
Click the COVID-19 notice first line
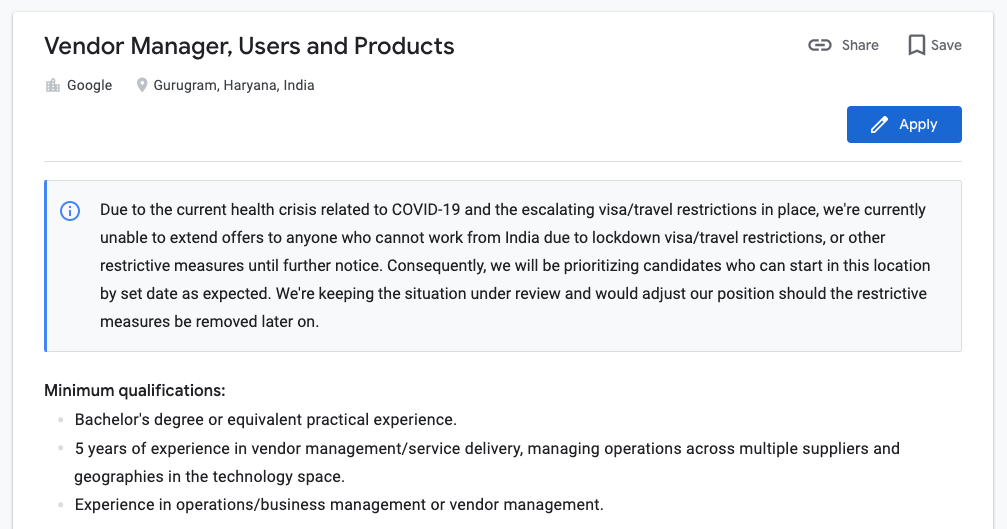pyautogui.click(x=512, y=210)
